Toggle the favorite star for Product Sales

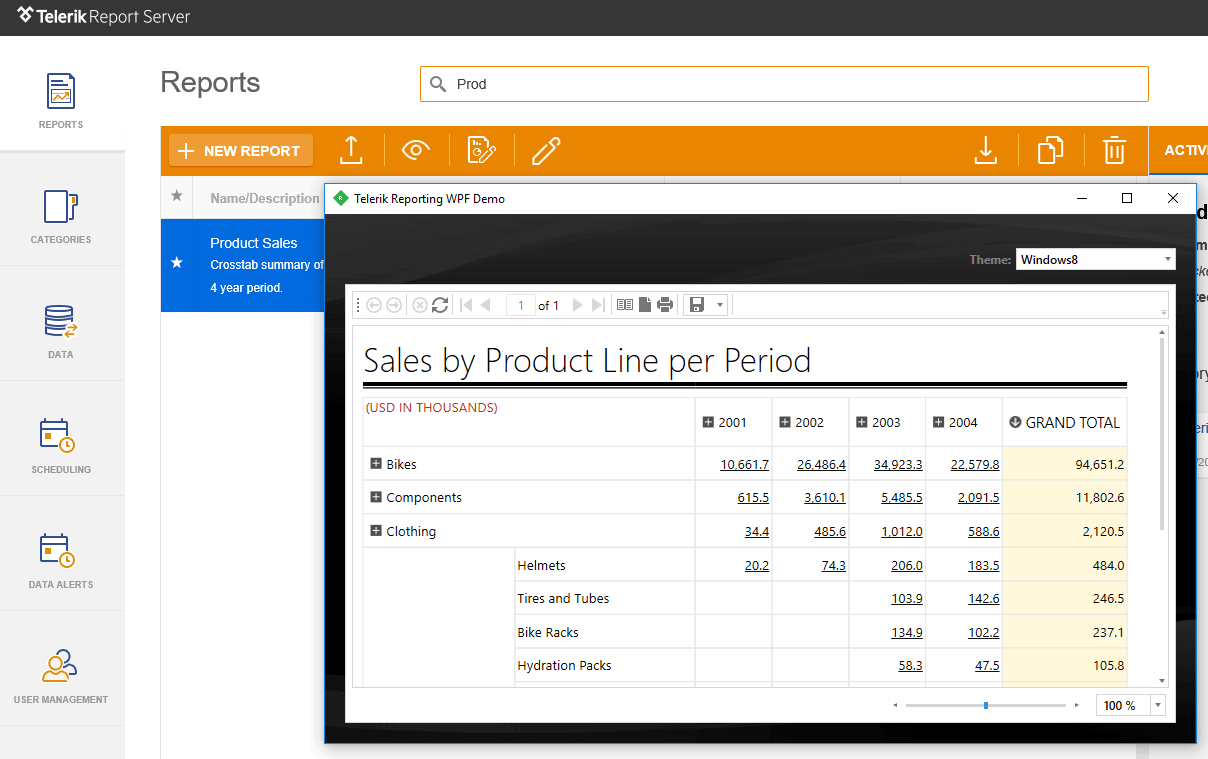(177, 263)
